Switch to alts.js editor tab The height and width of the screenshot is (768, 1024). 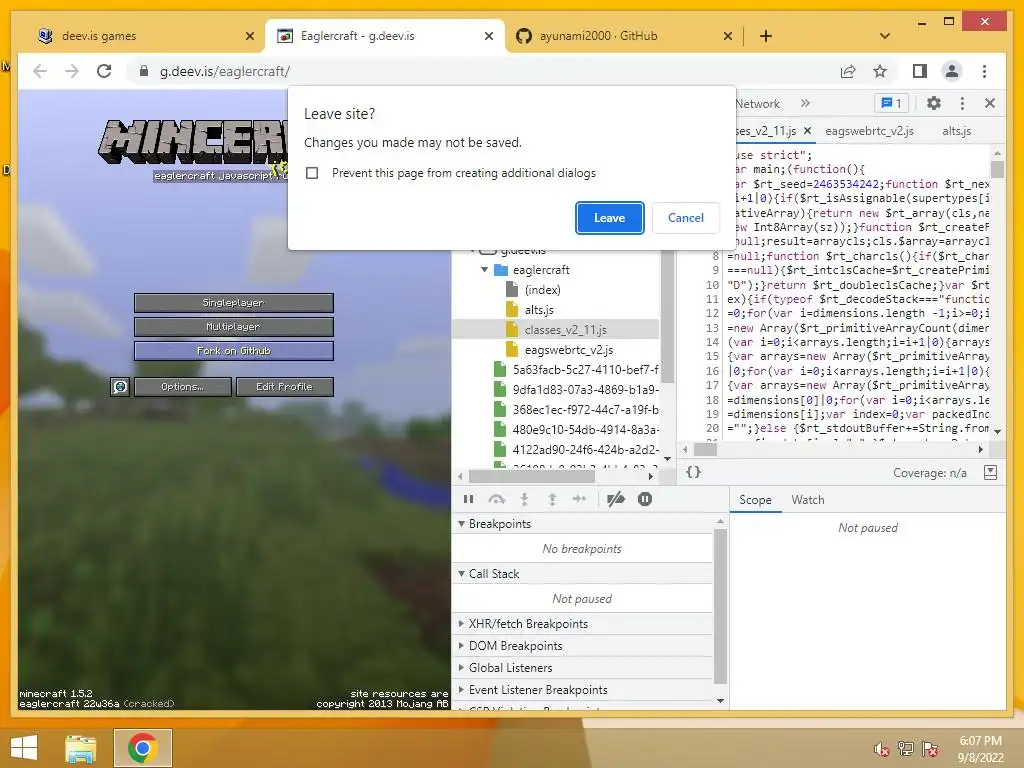point(956,131)
